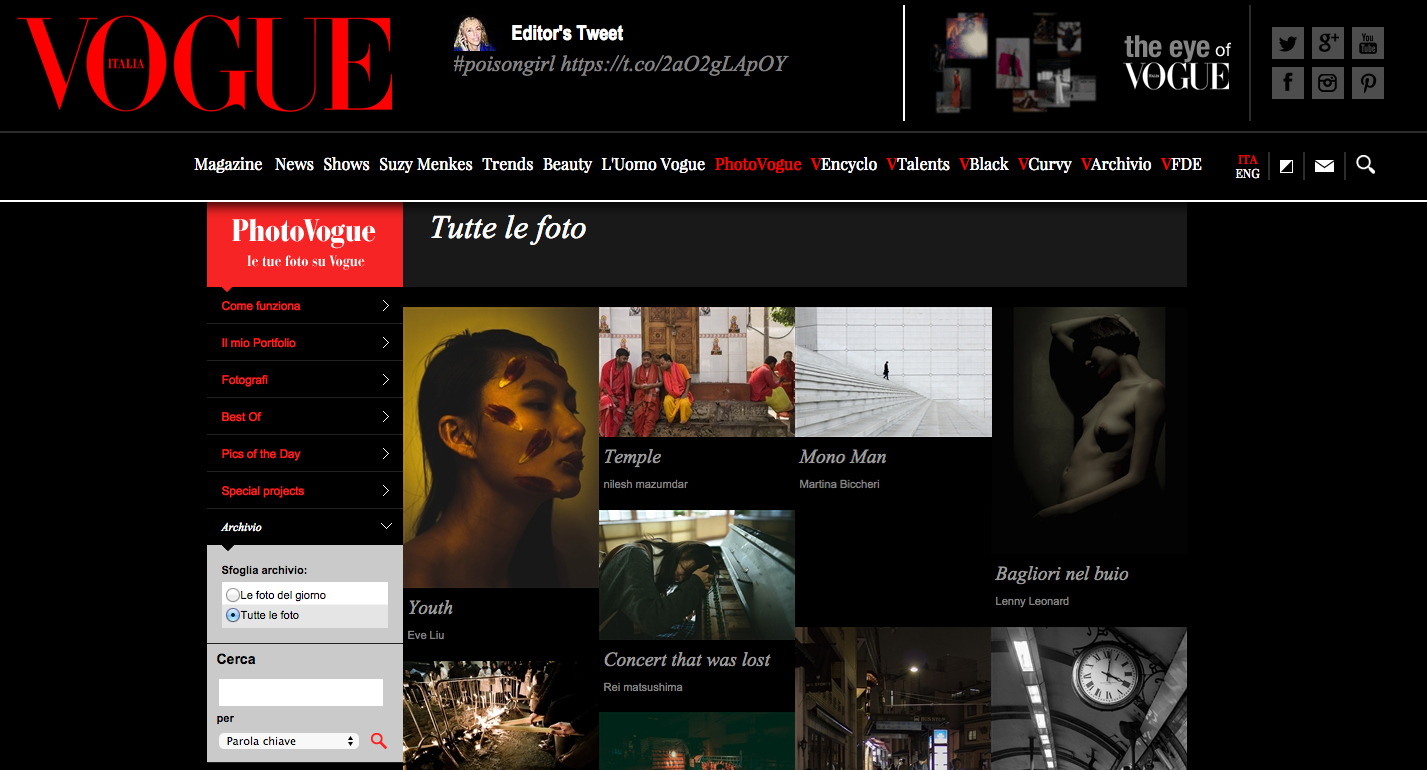Select the 'Tutte le foto' radio button

[x=233, y=615]
